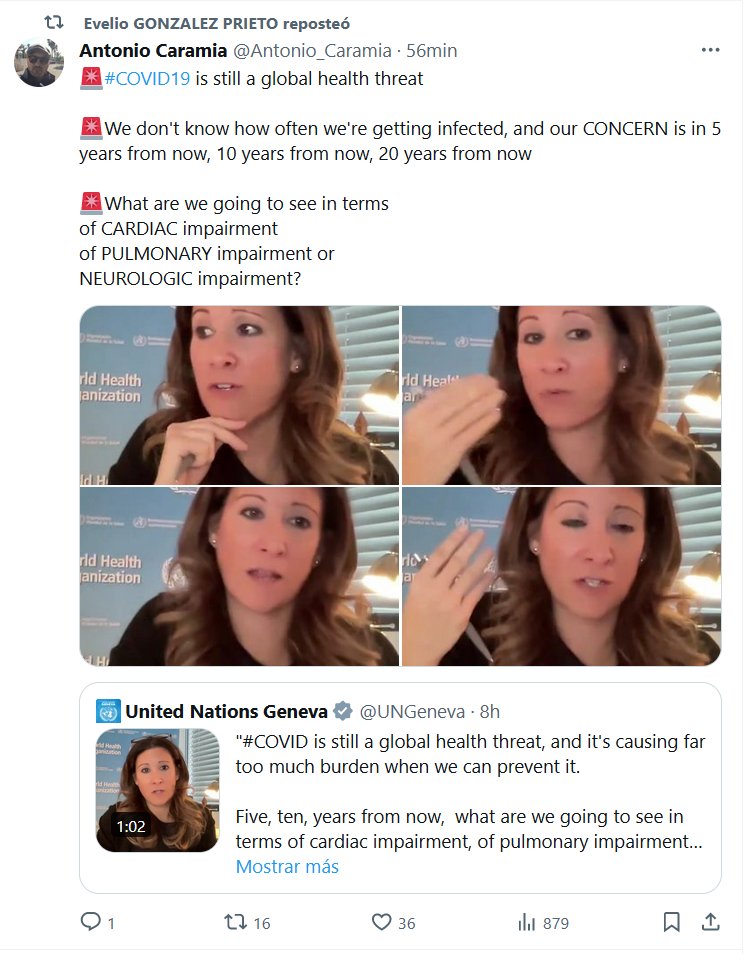Click the verified badge next to United Nations Geneva
This screenshot has height=954, width=752.
coord(343,711)
